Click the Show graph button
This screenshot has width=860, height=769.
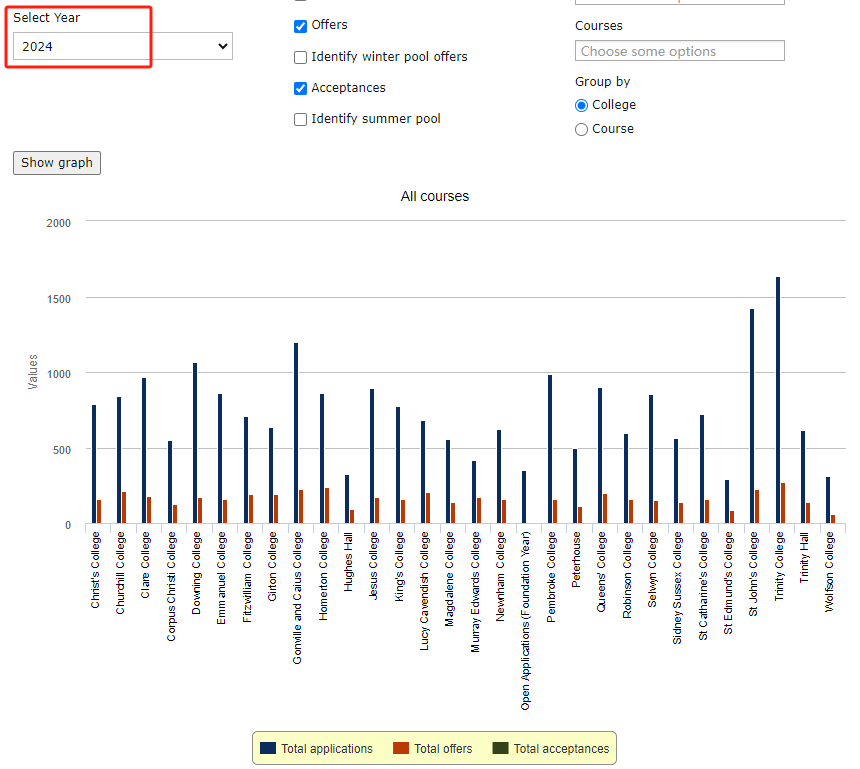tap(57, 163)
